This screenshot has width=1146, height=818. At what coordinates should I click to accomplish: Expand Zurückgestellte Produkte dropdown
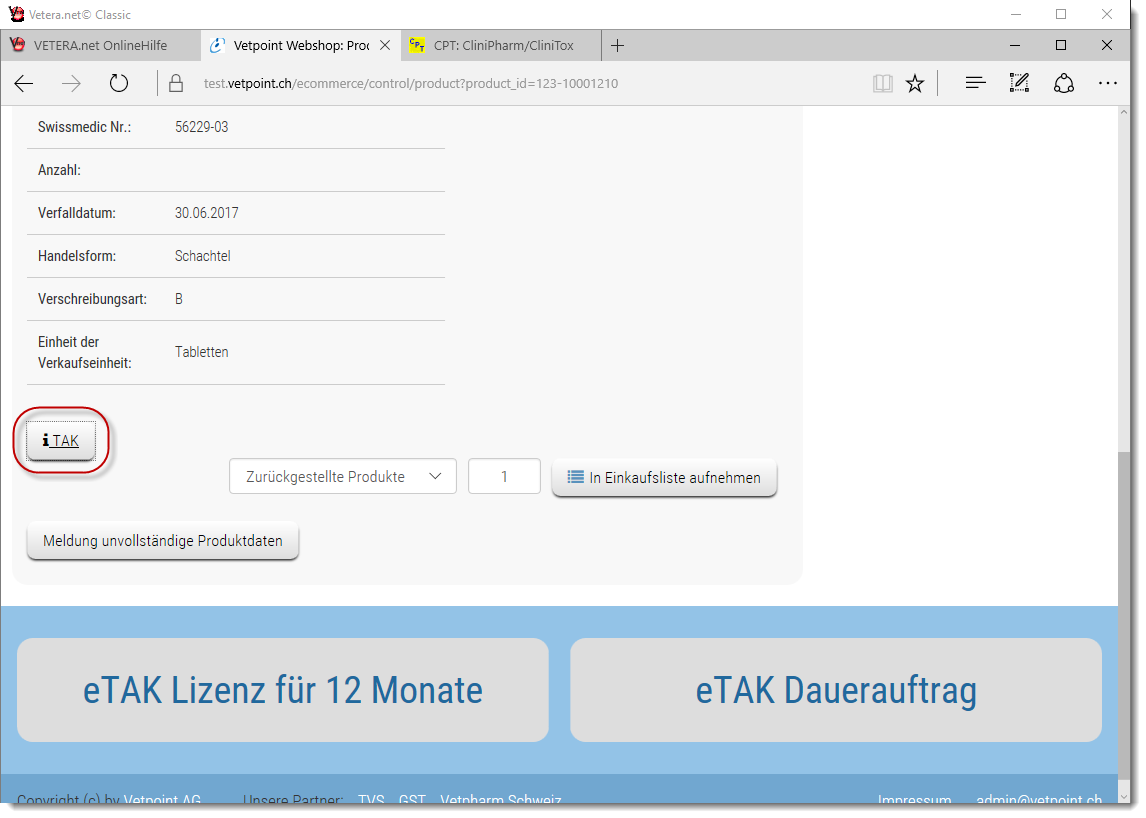click(342, 477)
